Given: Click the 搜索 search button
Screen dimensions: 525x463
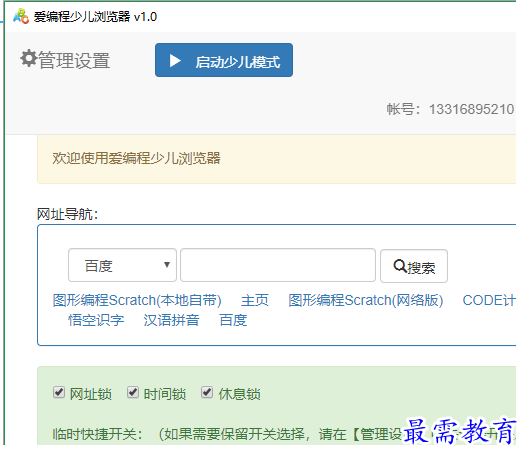Looking at the screenshot, I should click(x=414, y=266).
